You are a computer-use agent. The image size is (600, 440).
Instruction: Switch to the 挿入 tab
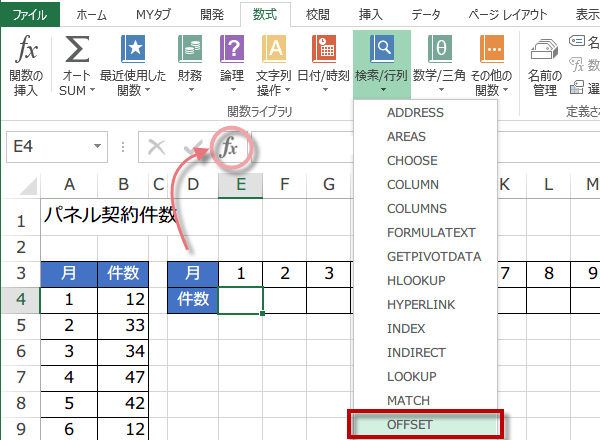tap(370, 15)
